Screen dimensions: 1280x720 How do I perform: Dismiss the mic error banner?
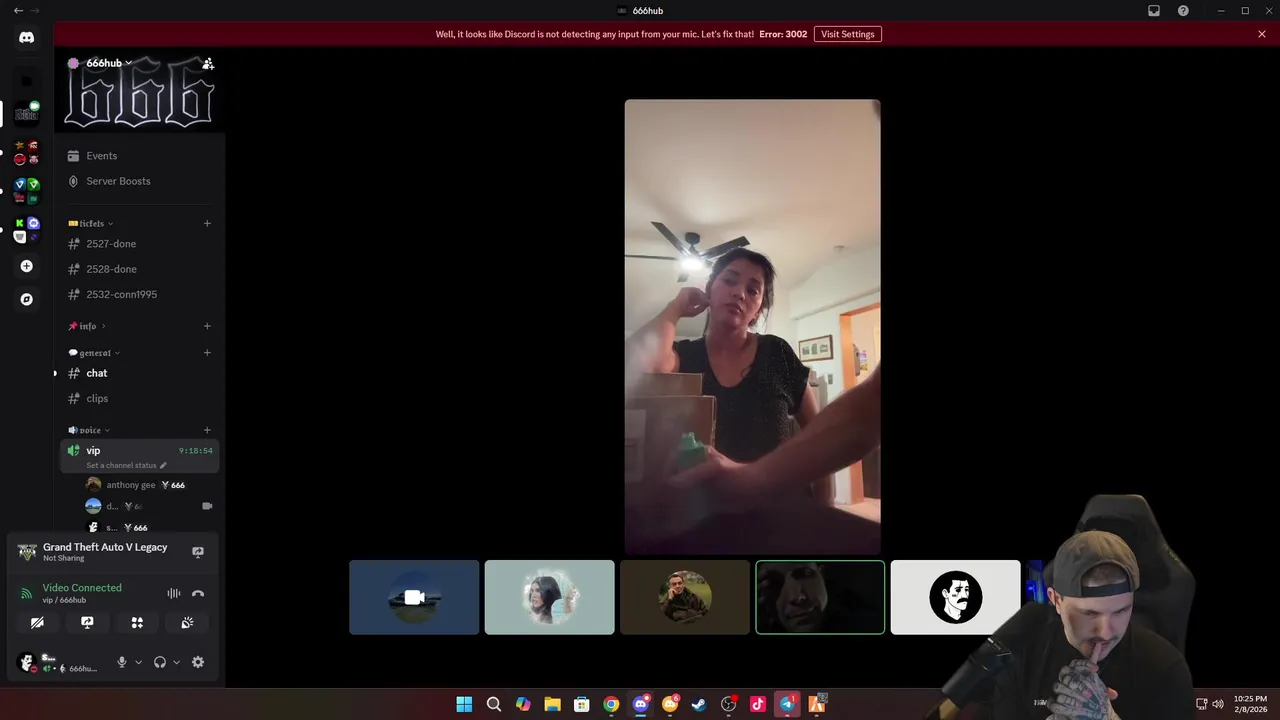[x=1262, y=34]
